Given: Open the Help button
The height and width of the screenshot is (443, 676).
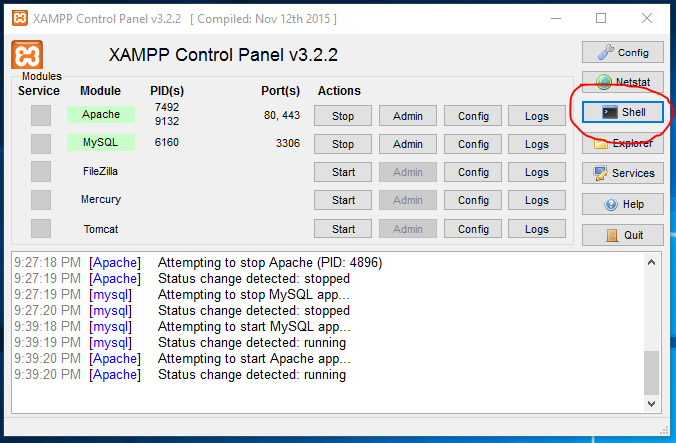Looking at the screenshot, I should tap(623, 204).
